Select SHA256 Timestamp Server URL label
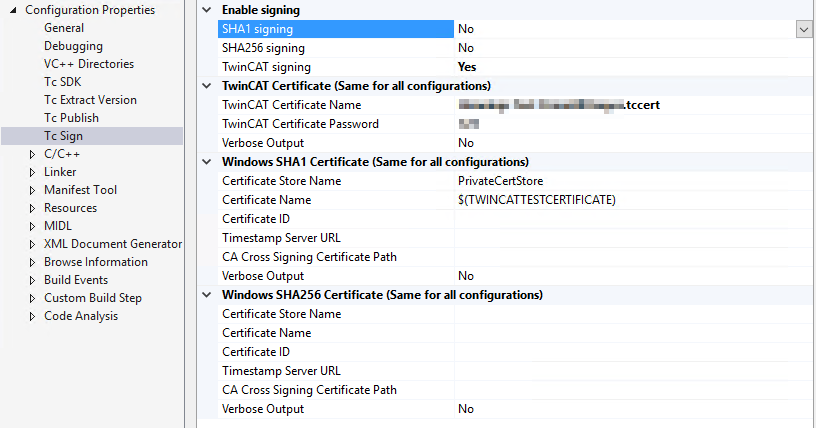The width and height of the screenshot is (816, 428). tap(281, 371)
